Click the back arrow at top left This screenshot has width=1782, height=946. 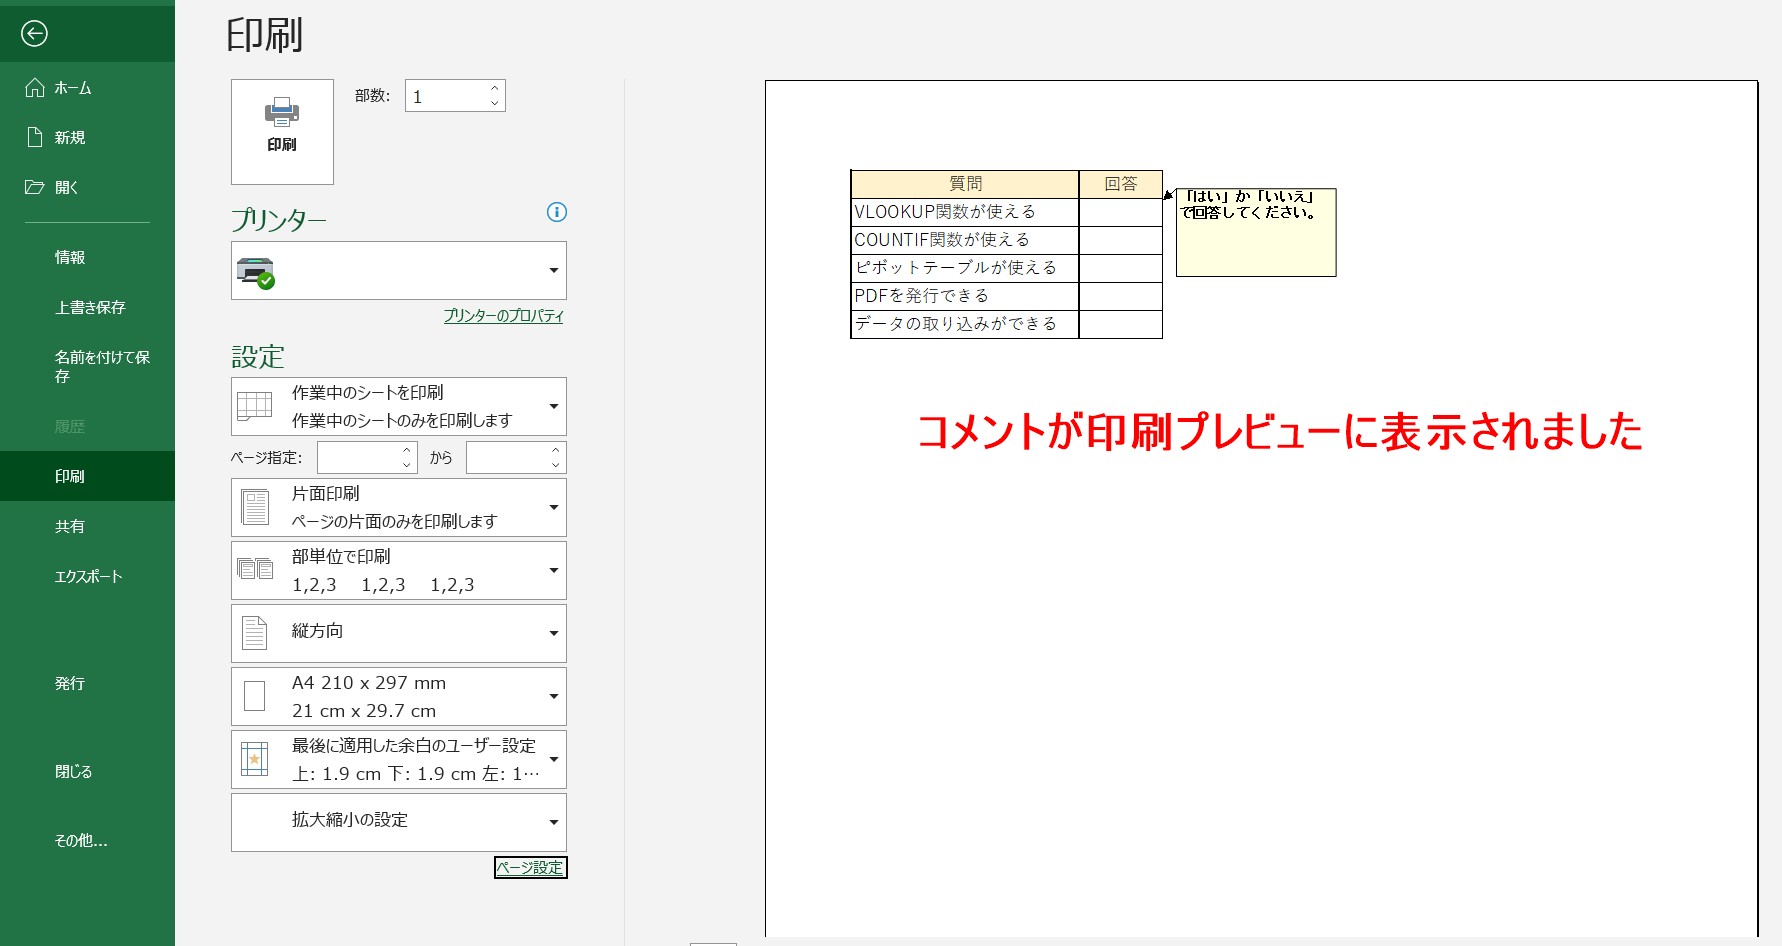point(36,33)
